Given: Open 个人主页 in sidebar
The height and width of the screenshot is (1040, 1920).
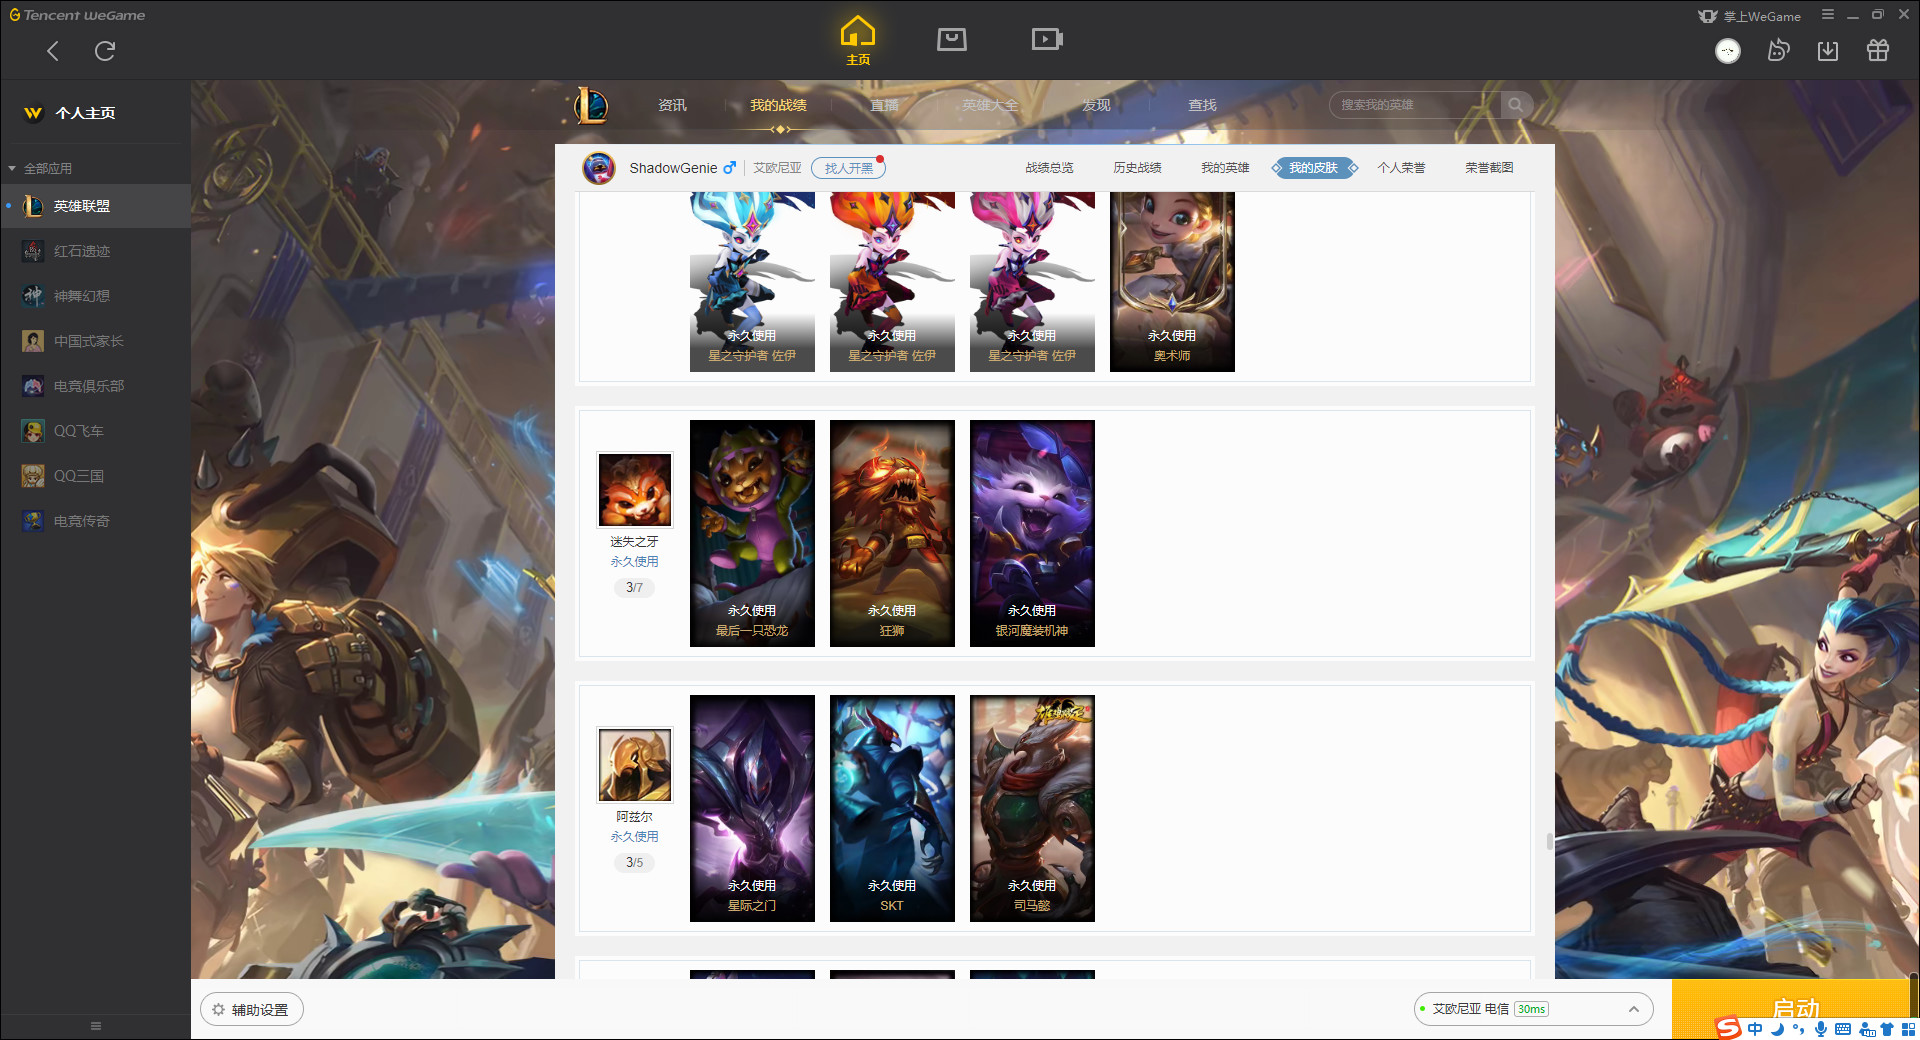Looking at the screenshot, I should coord(85,113).
